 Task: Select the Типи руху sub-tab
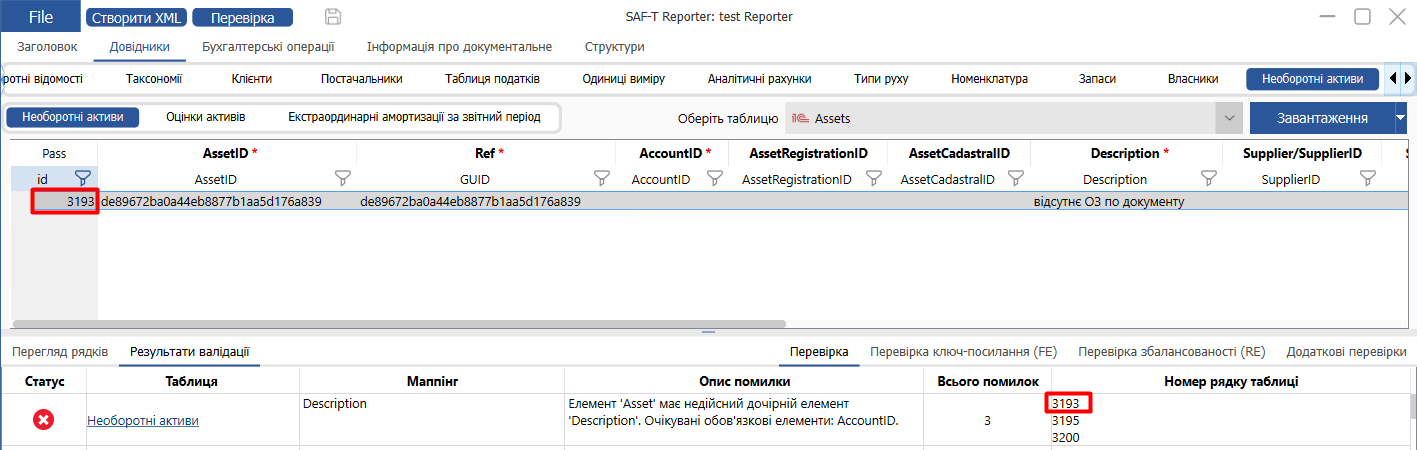pos(881,79)
